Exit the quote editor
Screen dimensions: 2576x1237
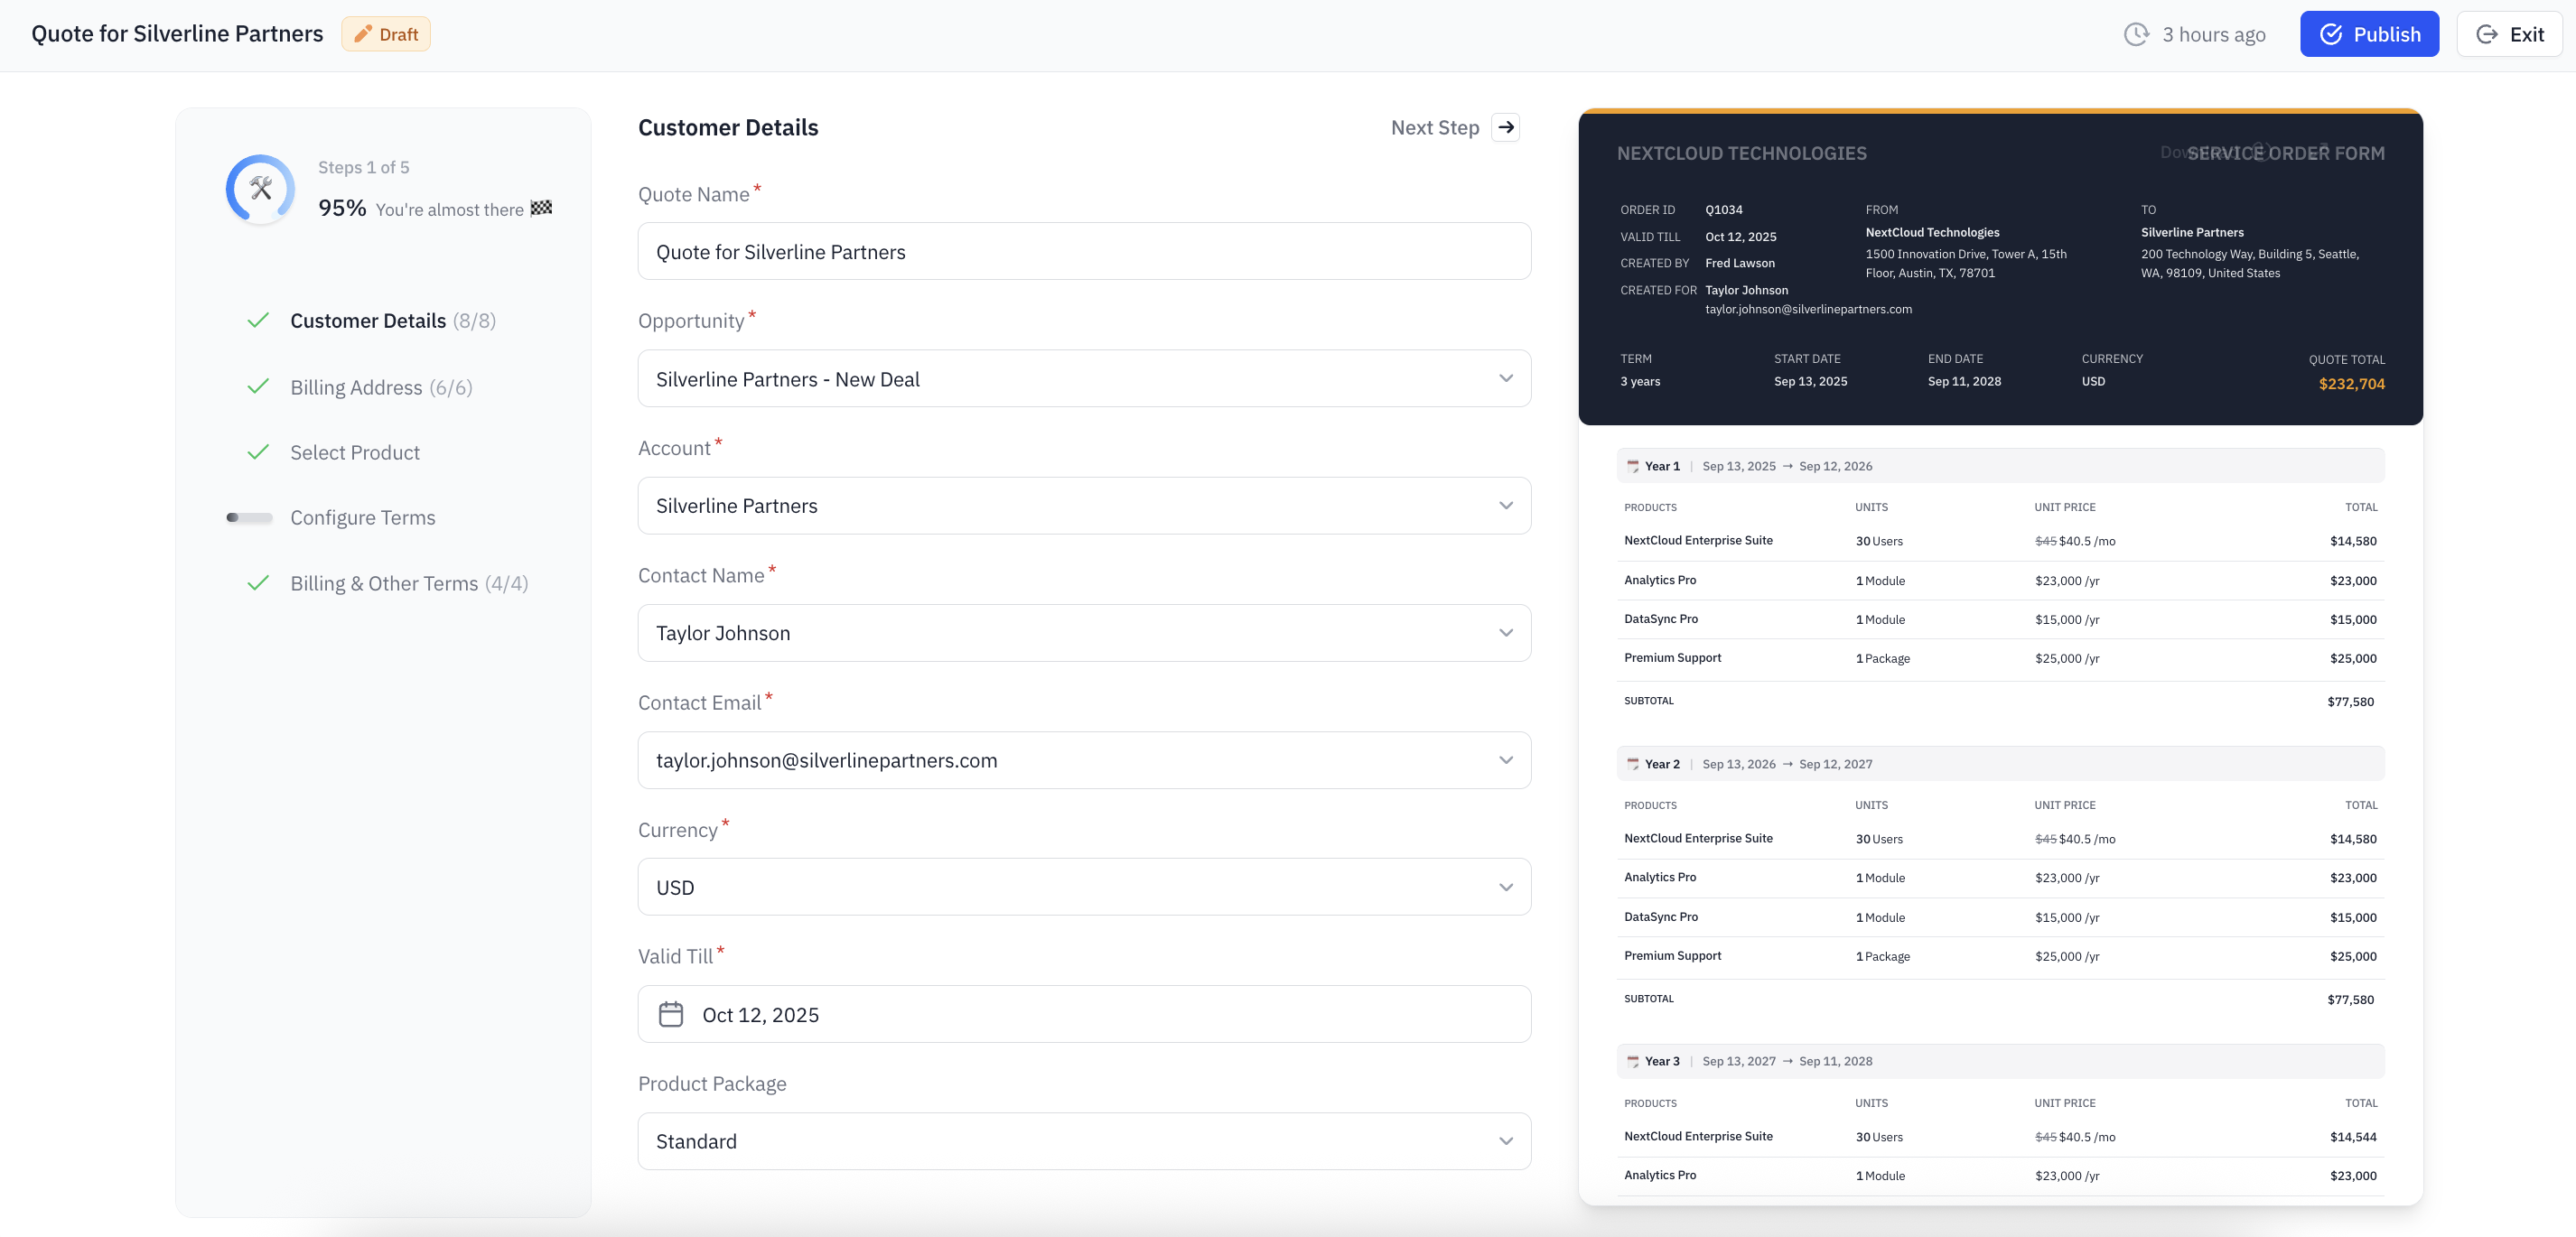[x=2509, y=34]
